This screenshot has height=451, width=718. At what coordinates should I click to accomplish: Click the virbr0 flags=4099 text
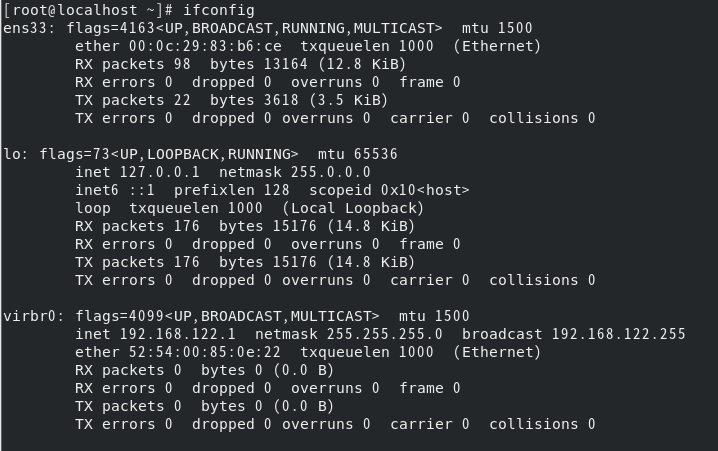click(x=120, y=316)
